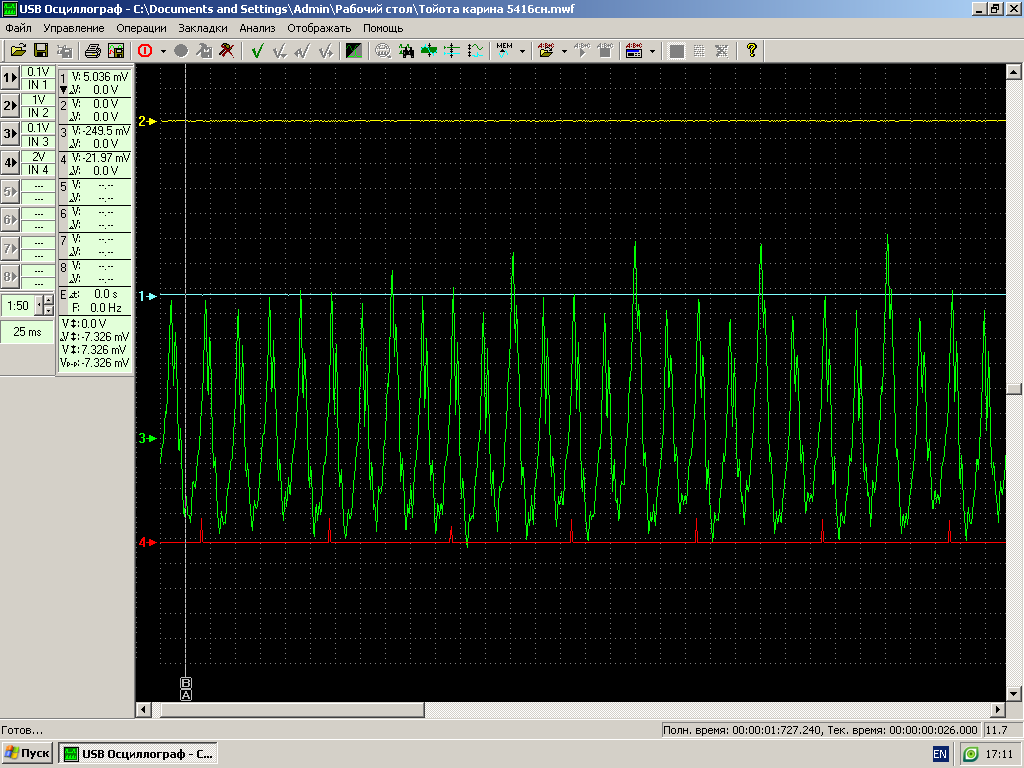Screen dimensions: 1024x768
Task: Save the recording with the floppy disk icon
Action: [x=40, y=50]
